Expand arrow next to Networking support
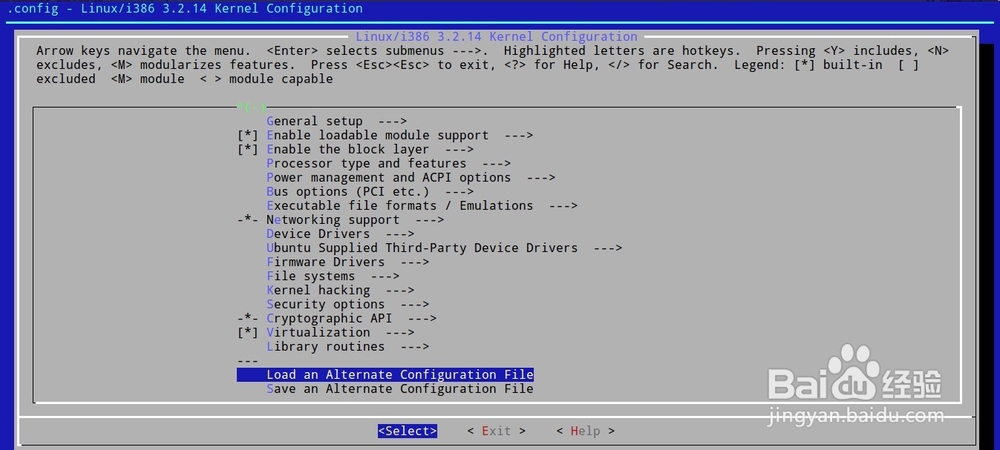Screen dimensions: 1000x450 click(x=430, y=219)
